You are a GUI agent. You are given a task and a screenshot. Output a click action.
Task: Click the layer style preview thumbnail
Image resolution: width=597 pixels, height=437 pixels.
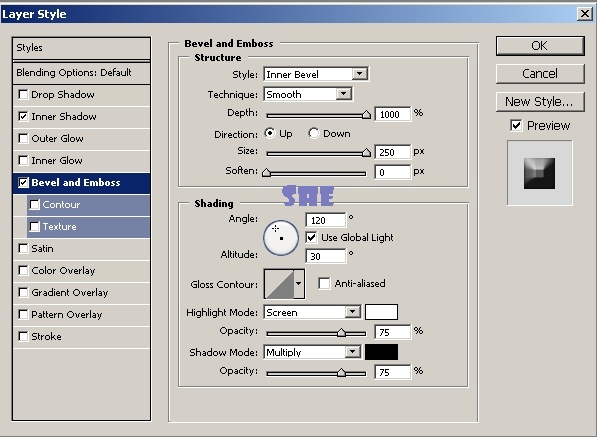coord(540,173)
